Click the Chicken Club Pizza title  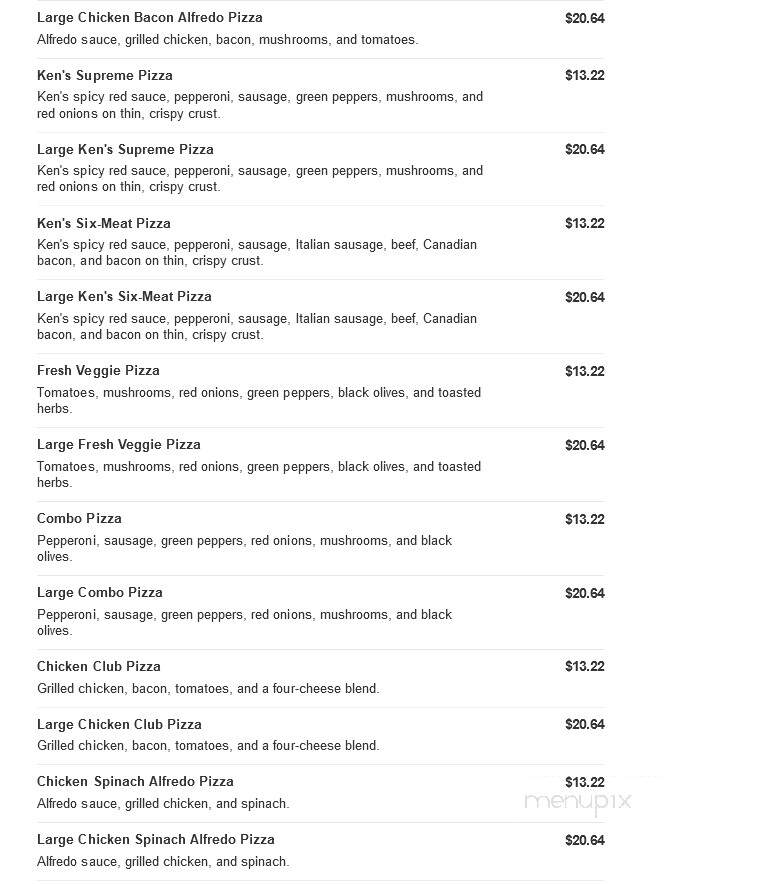click(99, 666)
